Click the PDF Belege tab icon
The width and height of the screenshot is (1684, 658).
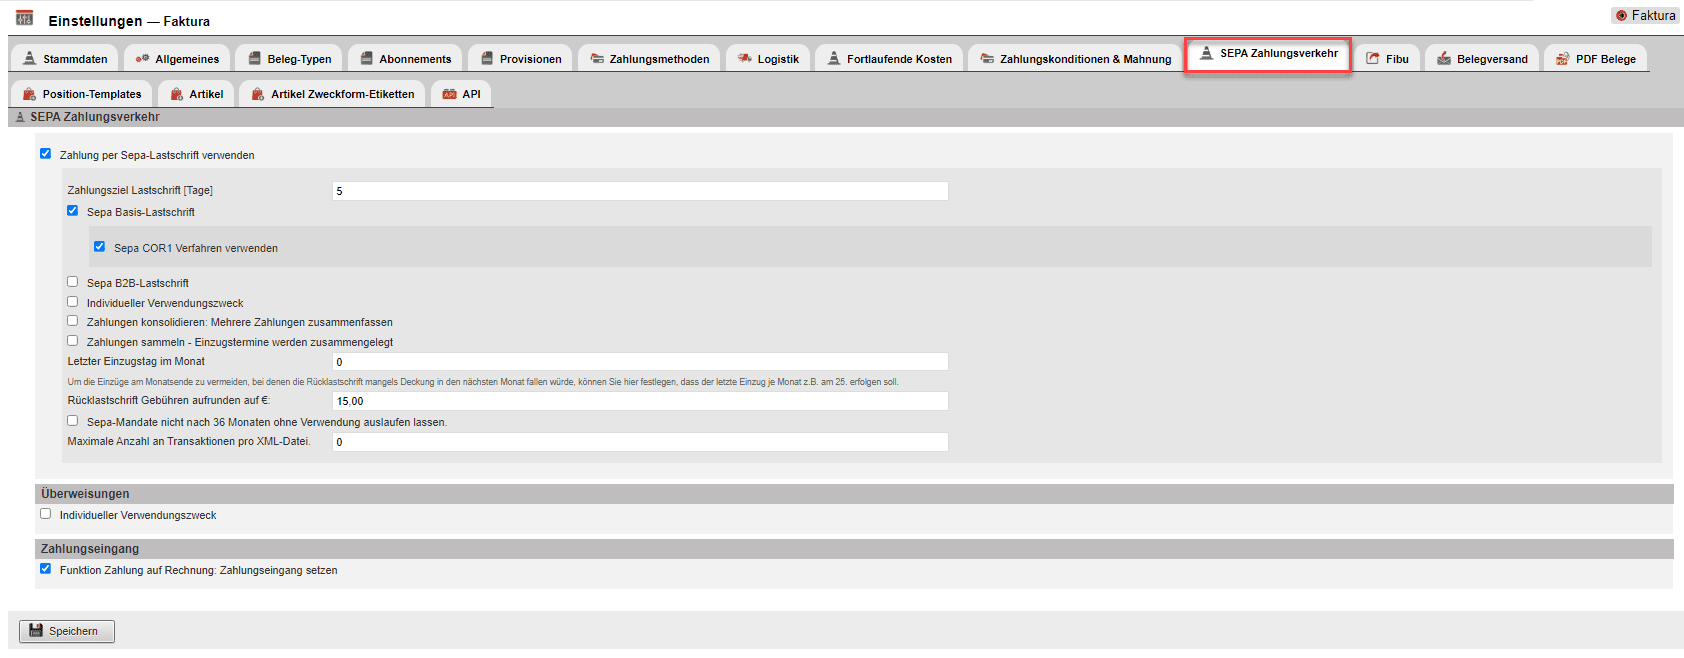(1562, 59)
